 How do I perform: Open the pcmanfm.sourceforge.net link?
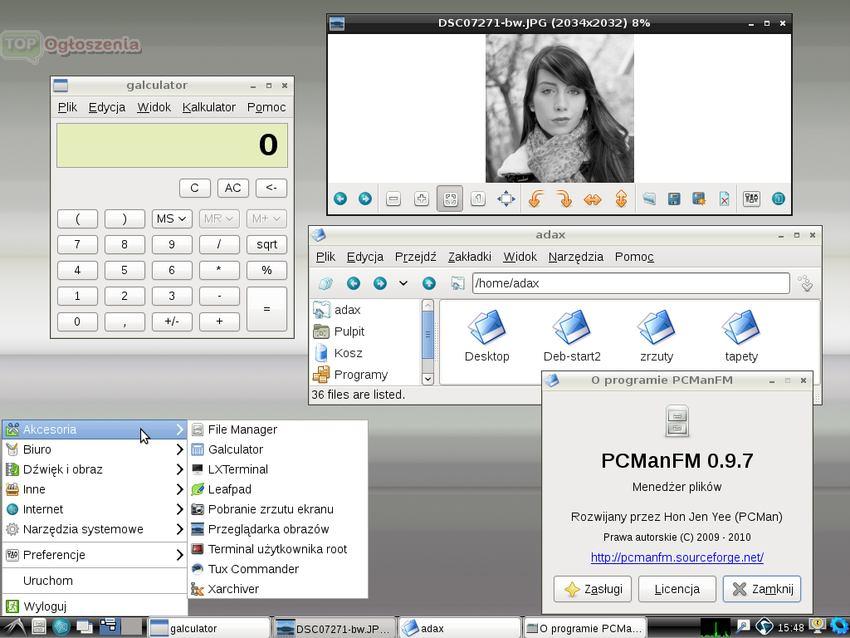click(x=677, y=558)
